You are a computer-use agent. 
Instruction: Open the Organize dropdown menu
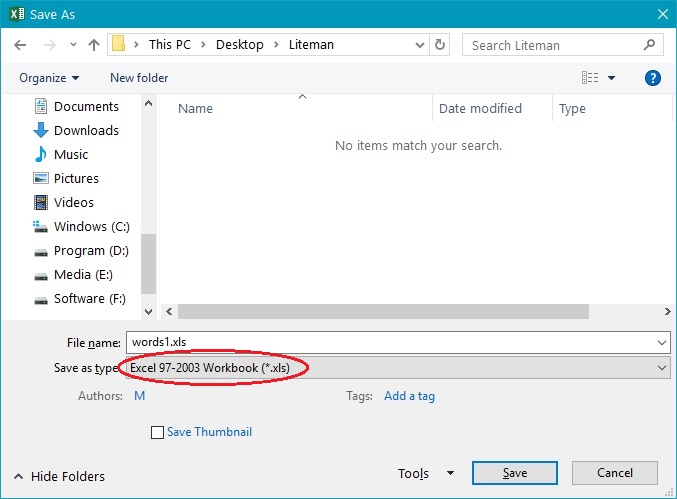click(48, 78)
